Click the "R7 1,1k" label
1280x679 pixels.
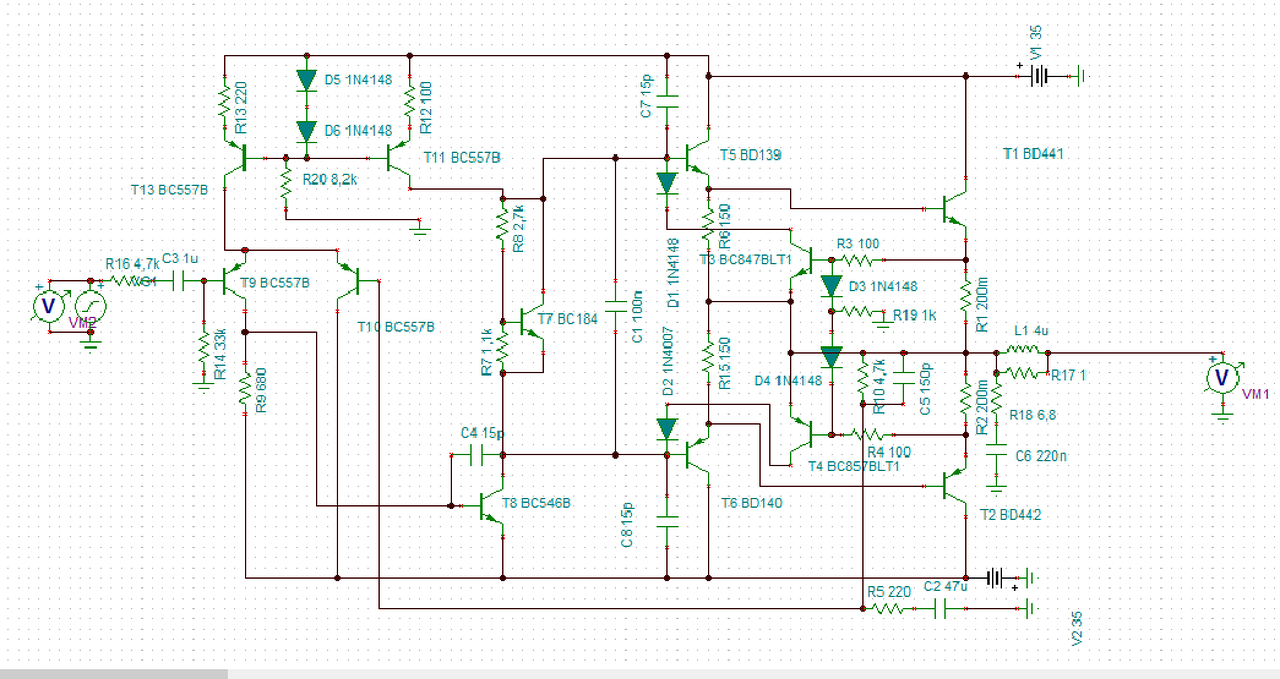pos(486,352)
